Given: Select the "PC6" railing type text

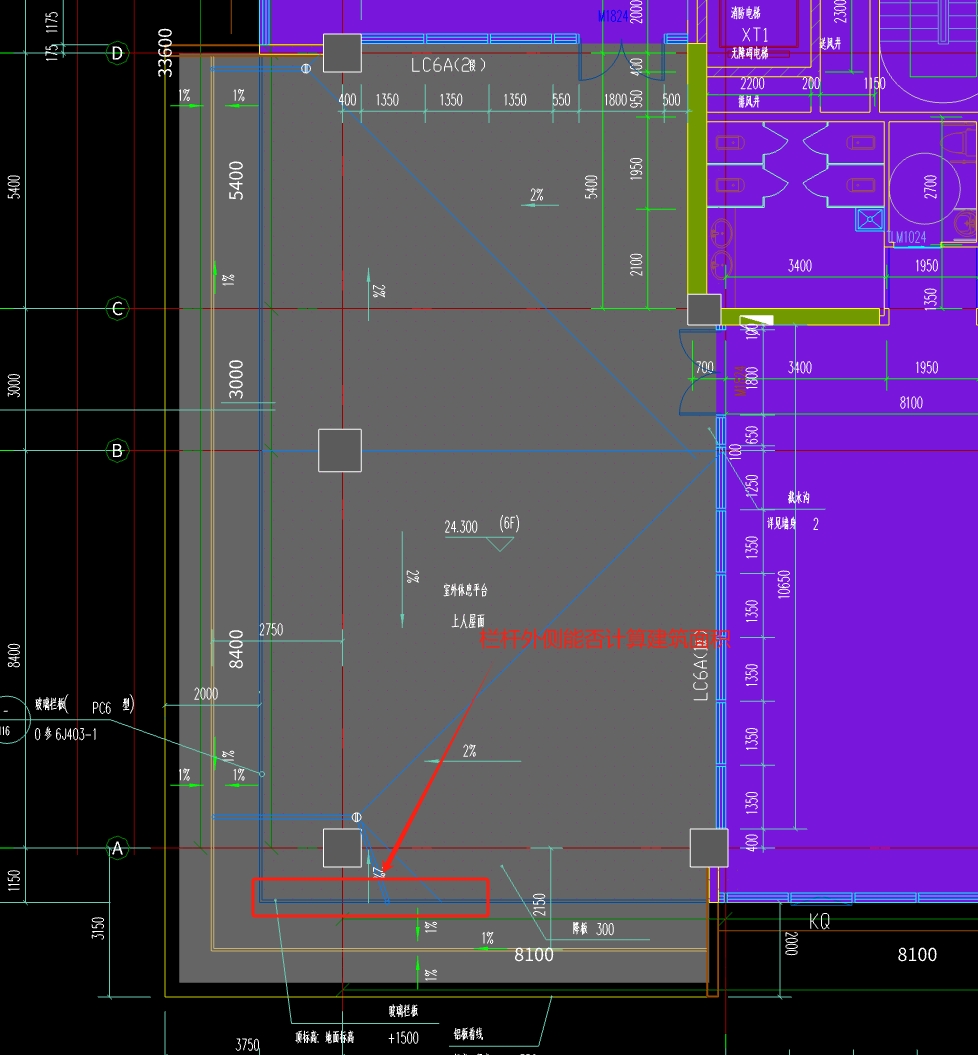Looking at the screenshot, I should 102,708.
